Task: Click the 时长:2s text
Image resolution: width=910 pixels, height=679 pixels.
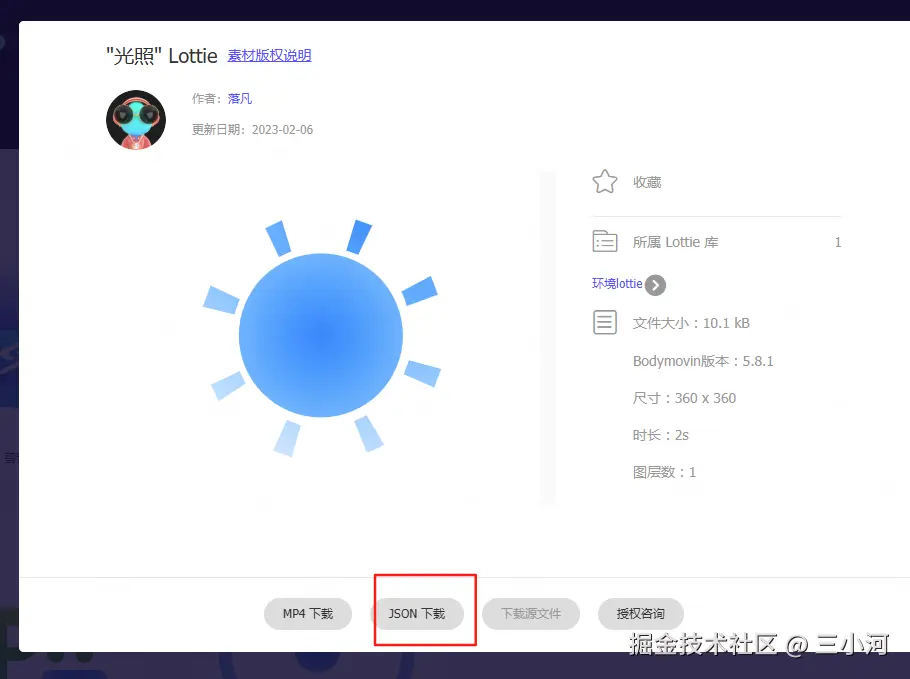Action: click(x=660, y=435)
